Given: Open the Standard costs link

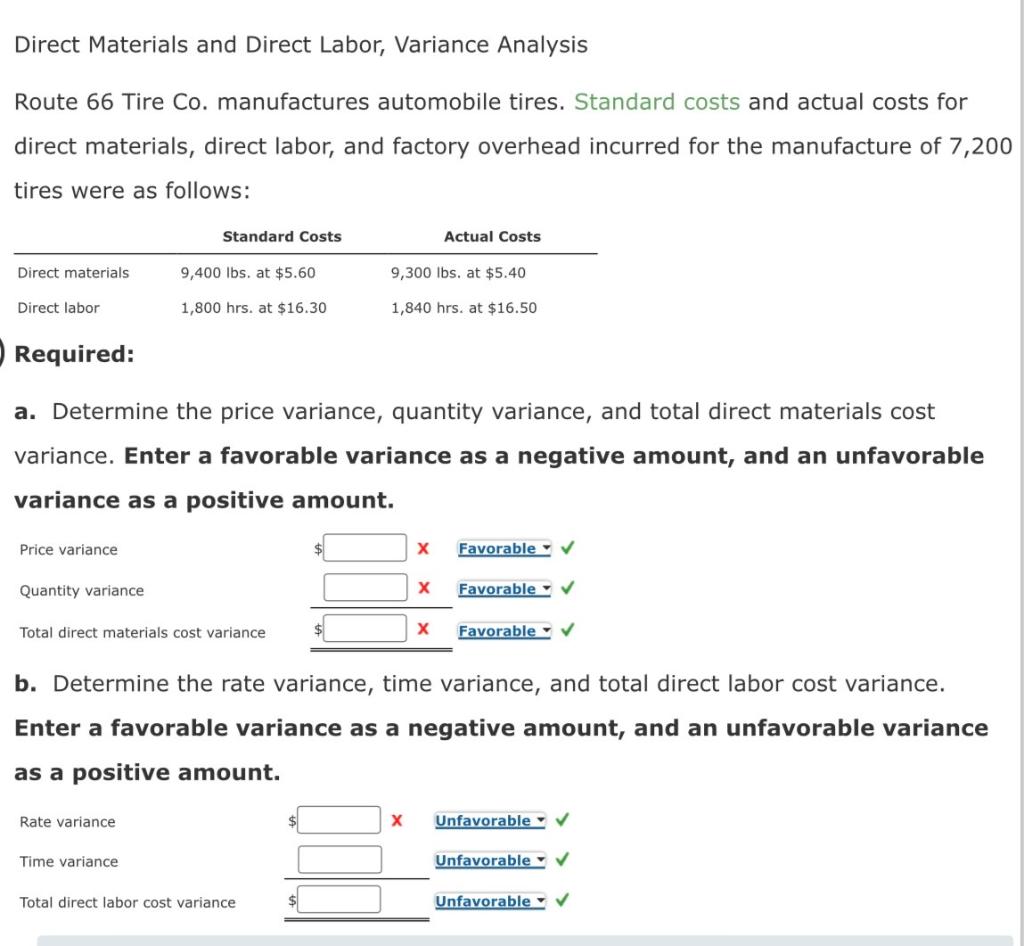Looking at the screenshot, I should [x=658, y=101].
